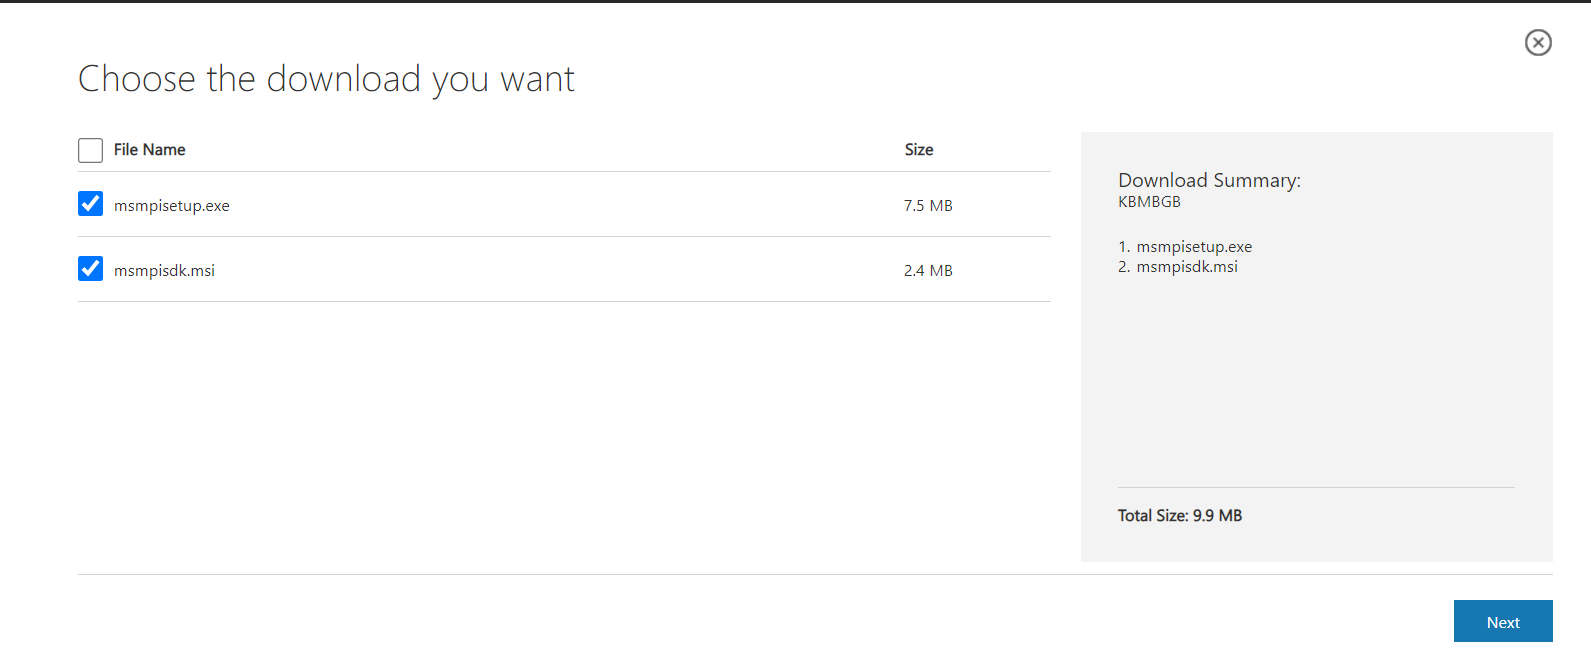Click the Total Size 9.9 MB text
This screenshot has width=1591, height=651.
[1180, 516]
